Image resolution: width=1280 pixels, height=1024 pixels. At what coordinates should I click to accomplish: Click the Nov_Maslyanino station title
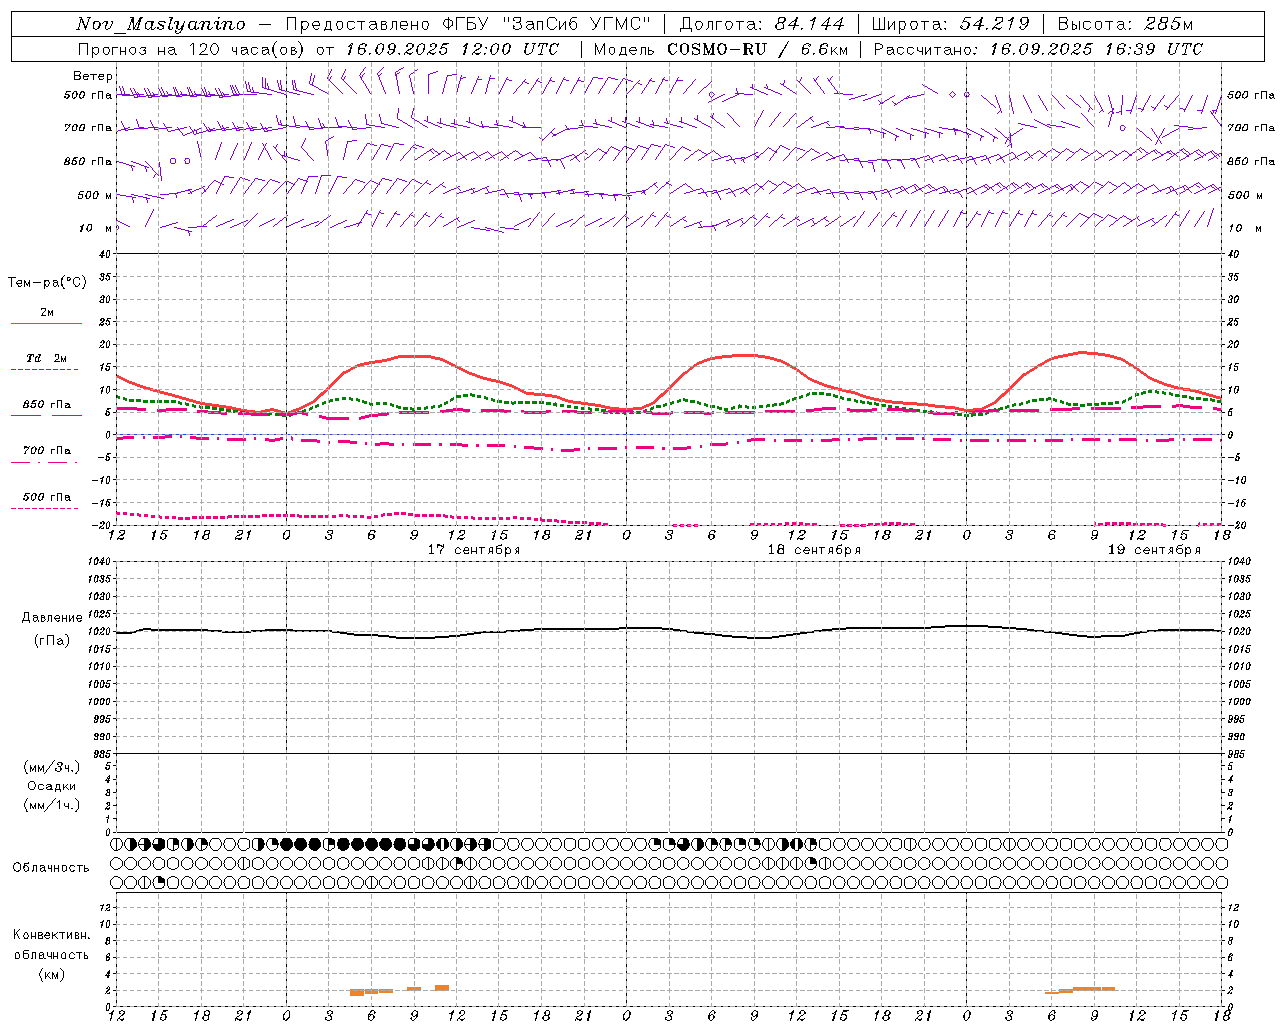coord(160,24)
